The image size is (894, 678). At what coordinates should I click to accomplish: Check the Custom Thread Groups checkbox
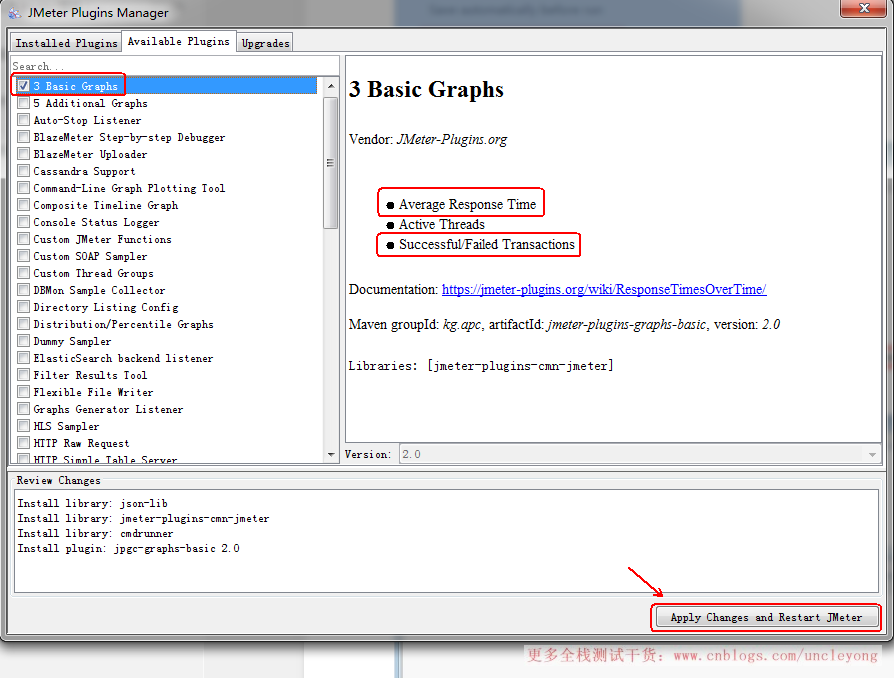coord(23,273)
